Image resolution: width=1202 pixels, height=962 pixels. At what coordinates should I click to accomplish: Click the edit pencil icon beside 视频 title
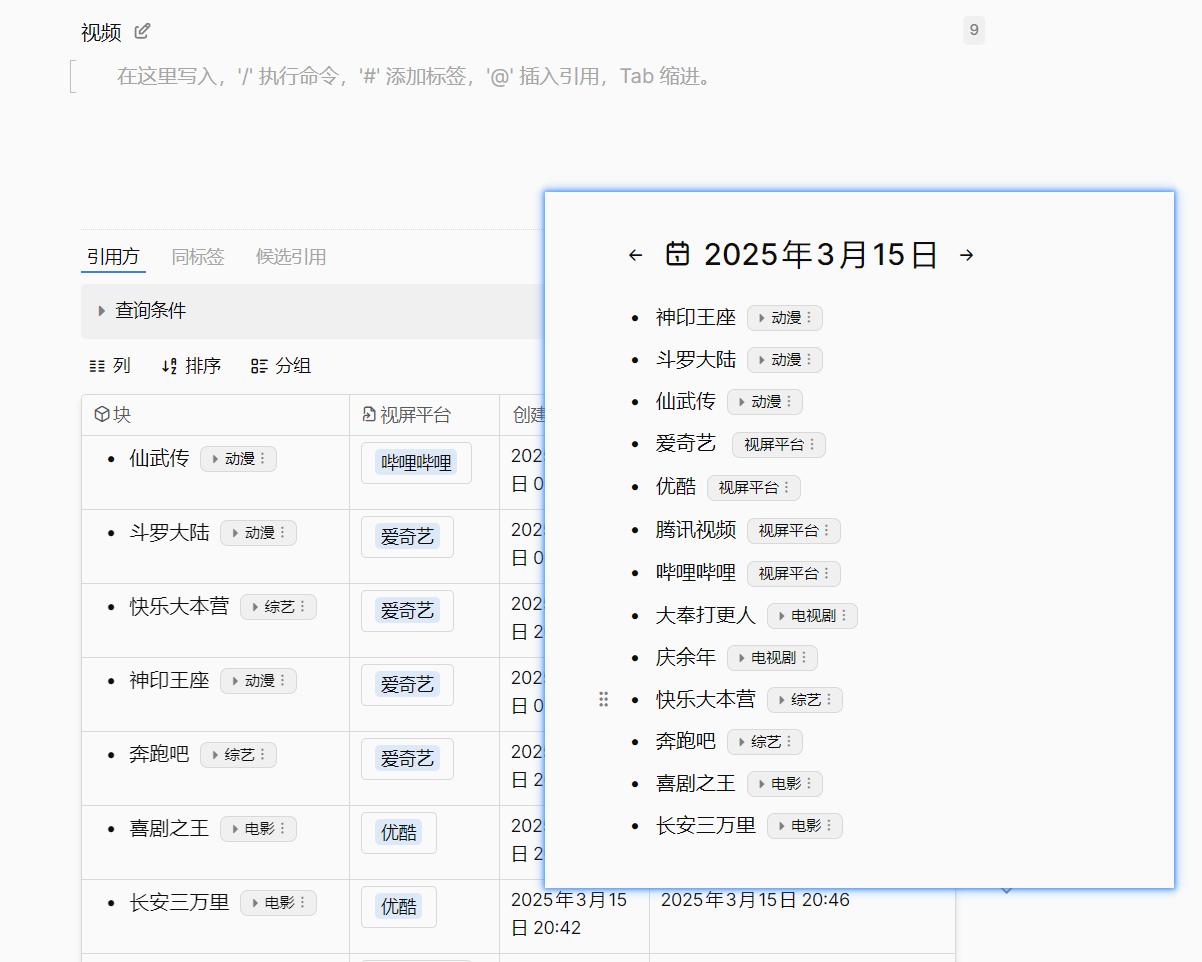coord(142,32)
